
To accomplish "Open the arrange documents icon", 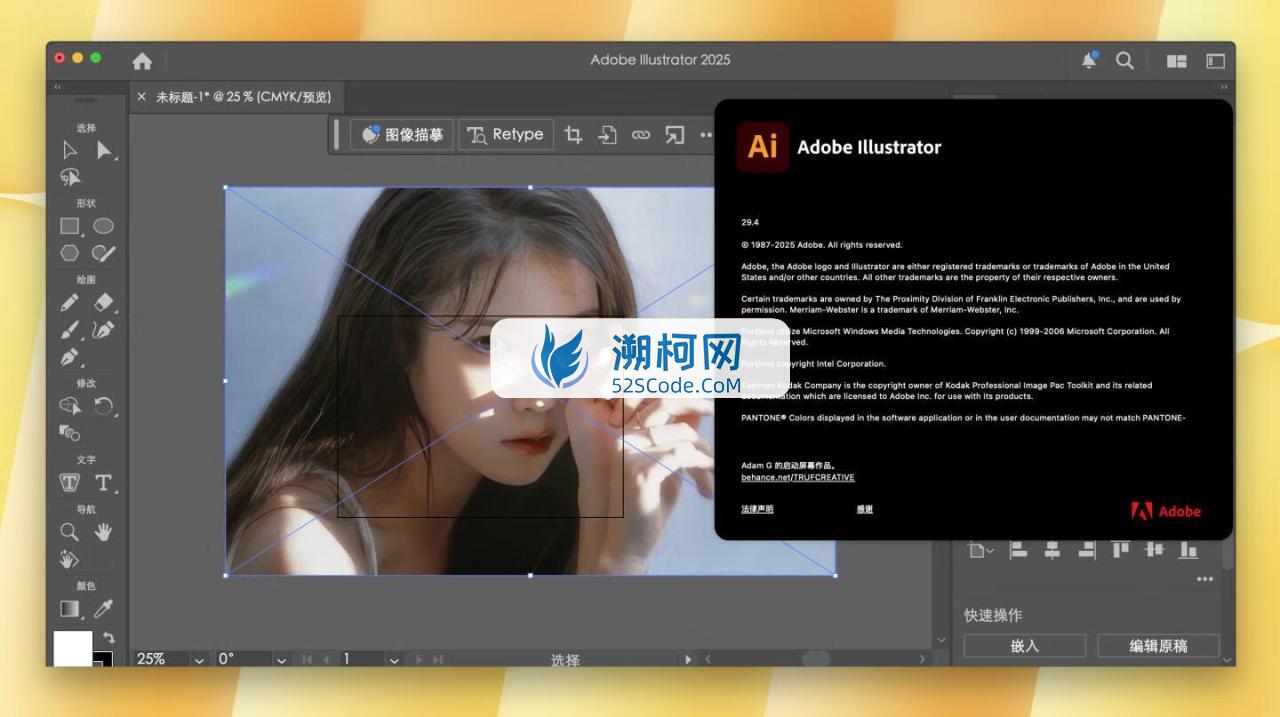I will (x=1177, y=61).
